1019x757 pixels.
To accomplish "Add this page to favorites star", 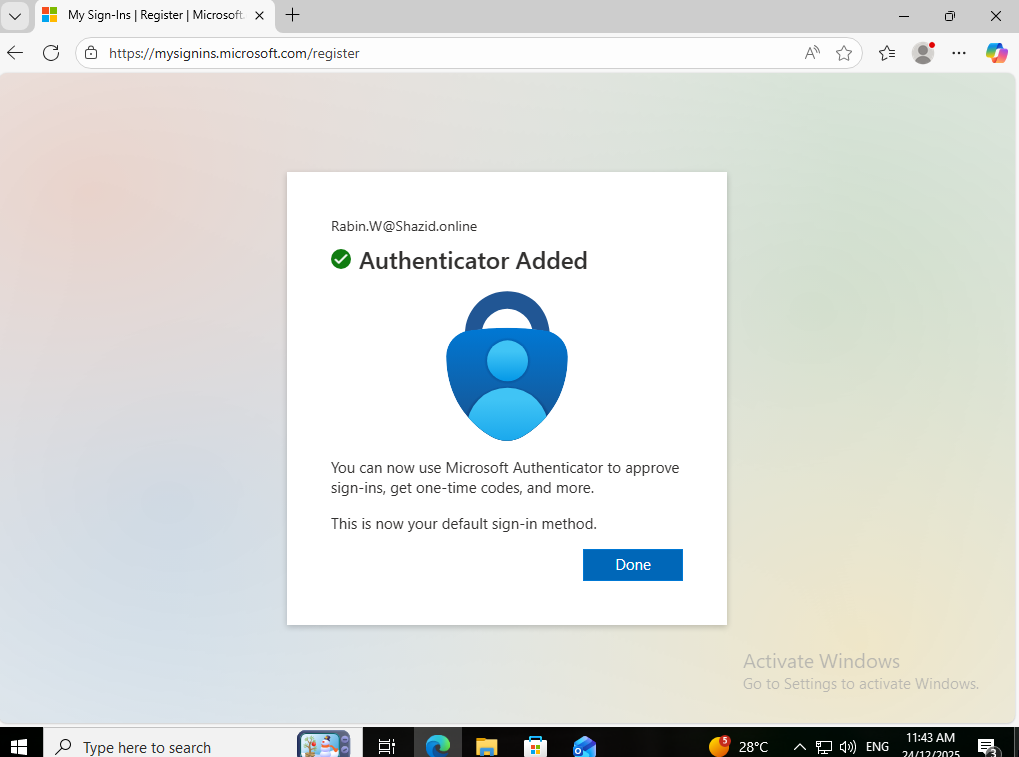I will pos(844,53).
